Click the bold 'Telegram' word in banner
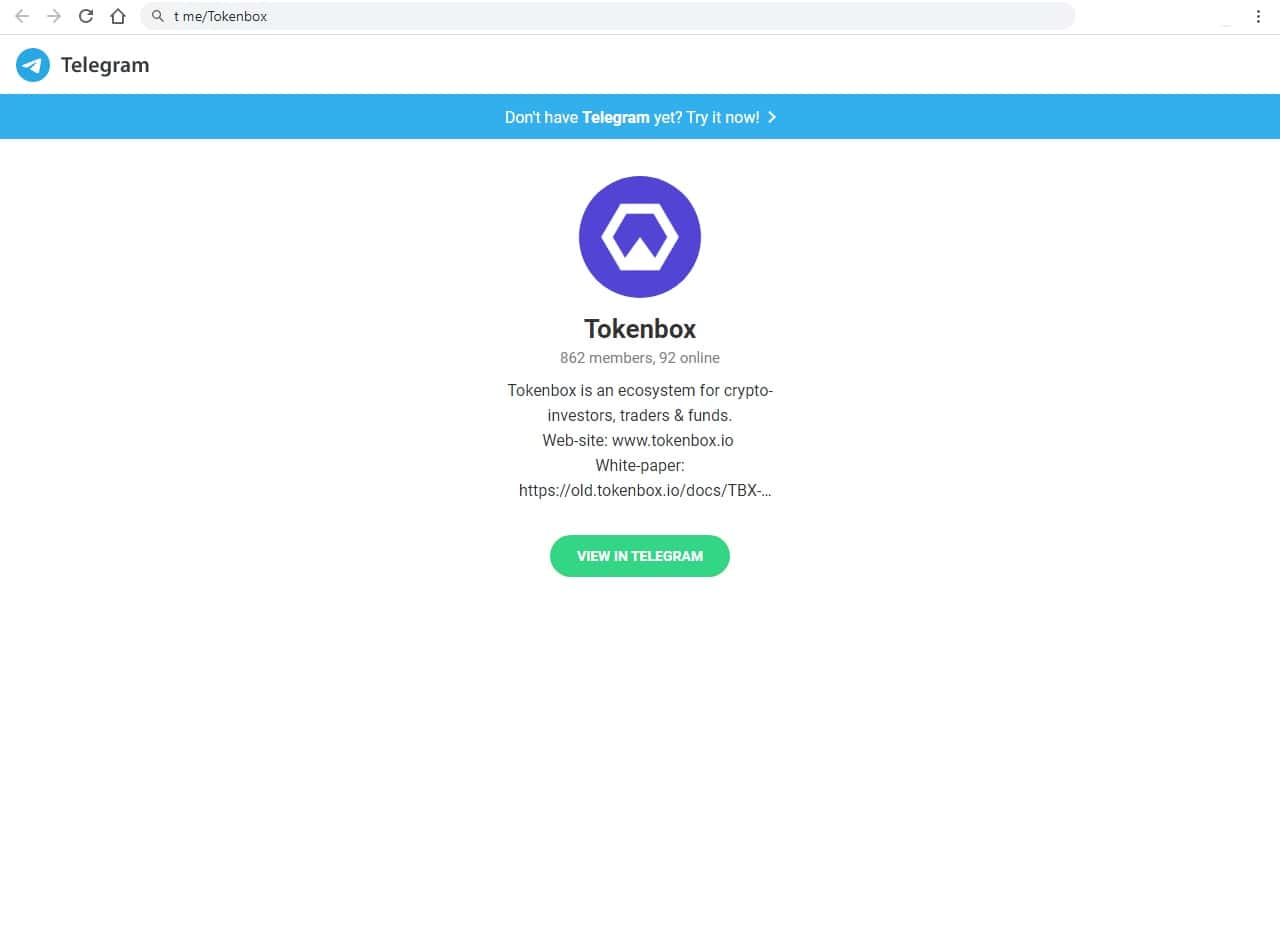1280x946 pixels. (x=616, y=117)
